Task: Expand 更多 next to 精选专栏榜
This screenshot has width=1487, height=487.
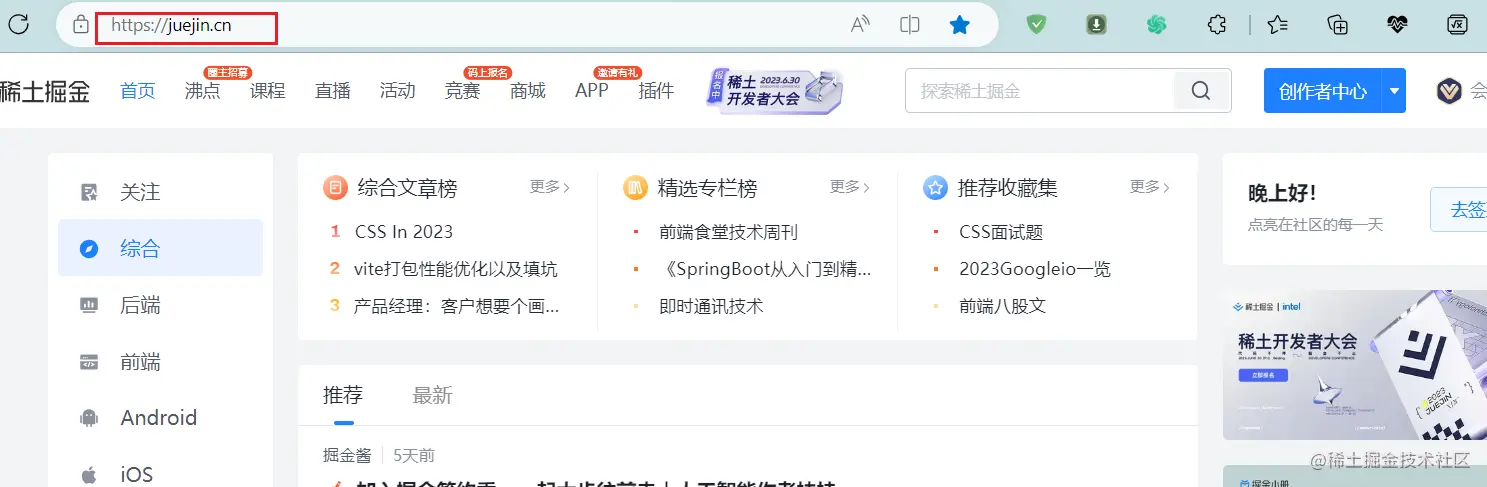Action: click(850, 187)
